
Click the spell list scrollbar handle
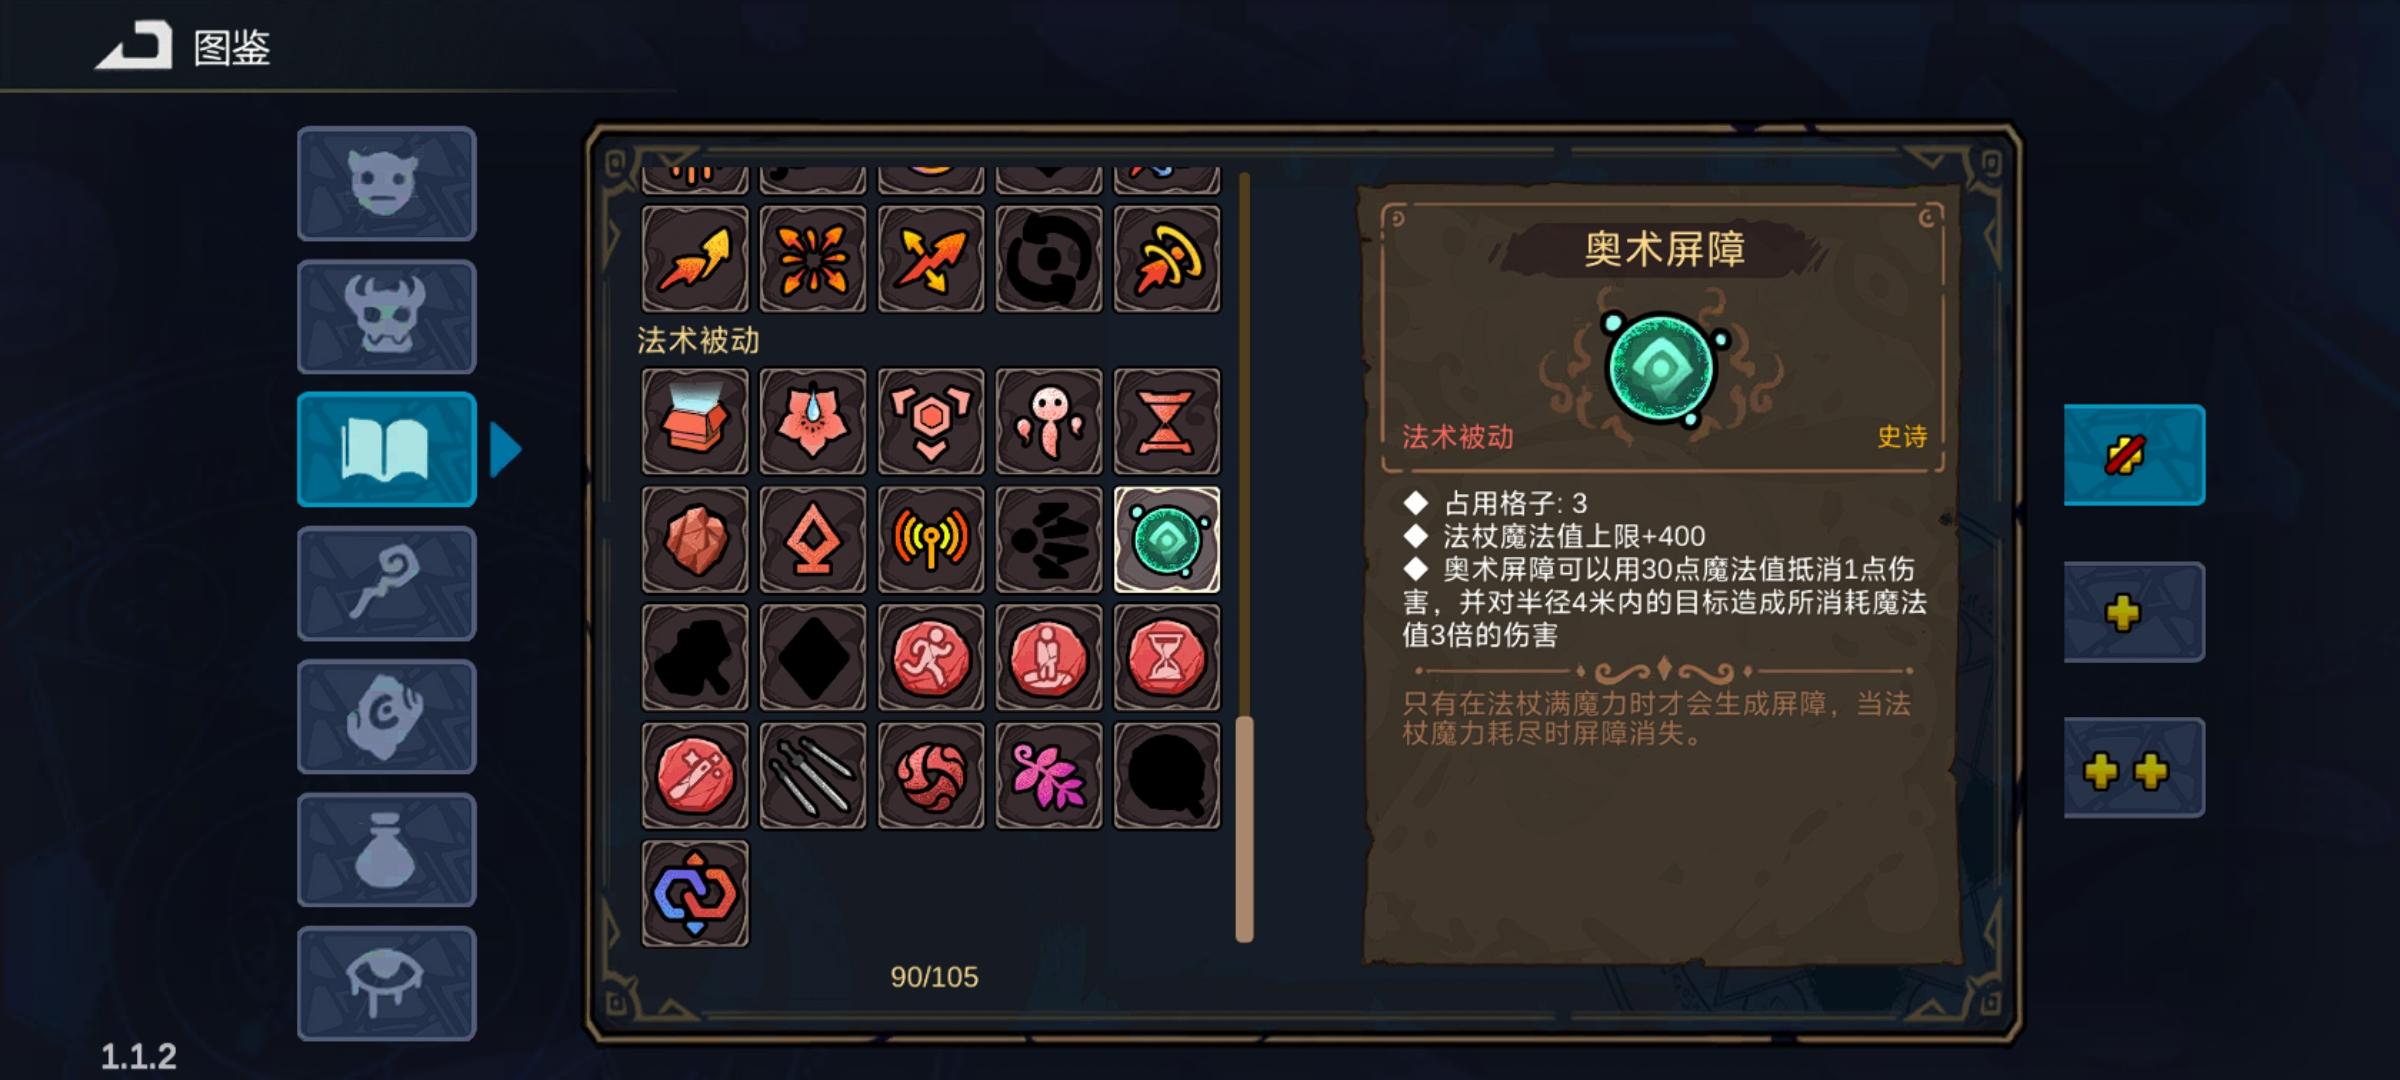[1244, 829]
